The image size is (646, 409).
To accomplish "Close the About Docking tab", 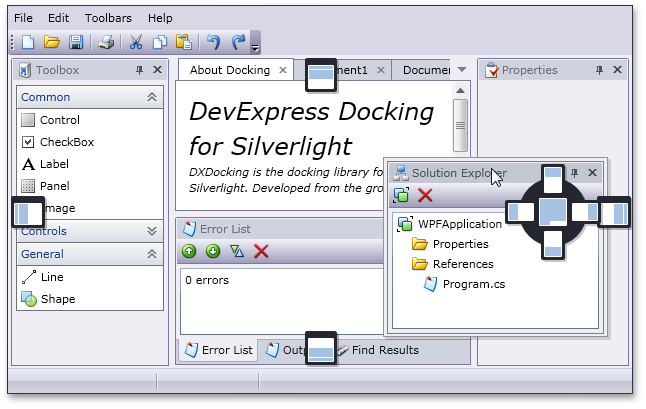I will tap(283, 70).
